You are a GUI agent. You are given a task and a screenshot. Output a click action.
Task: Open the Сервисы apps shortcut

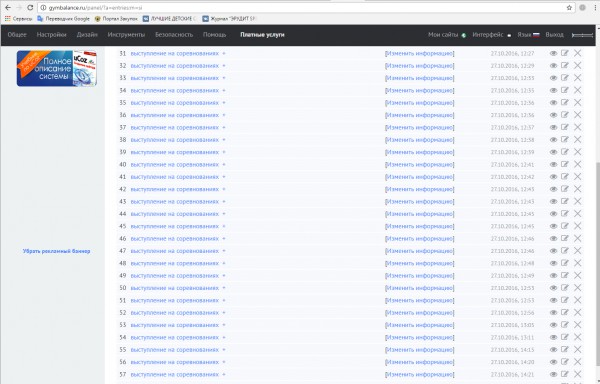click(x=18, y=18)
